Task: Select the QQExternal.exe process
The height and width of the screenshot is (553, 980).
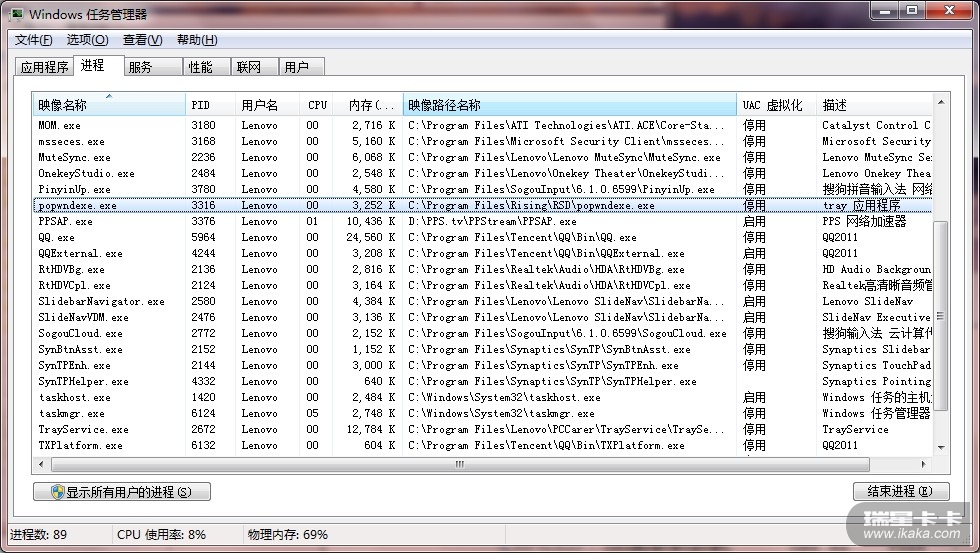Action: coord(482,253)
